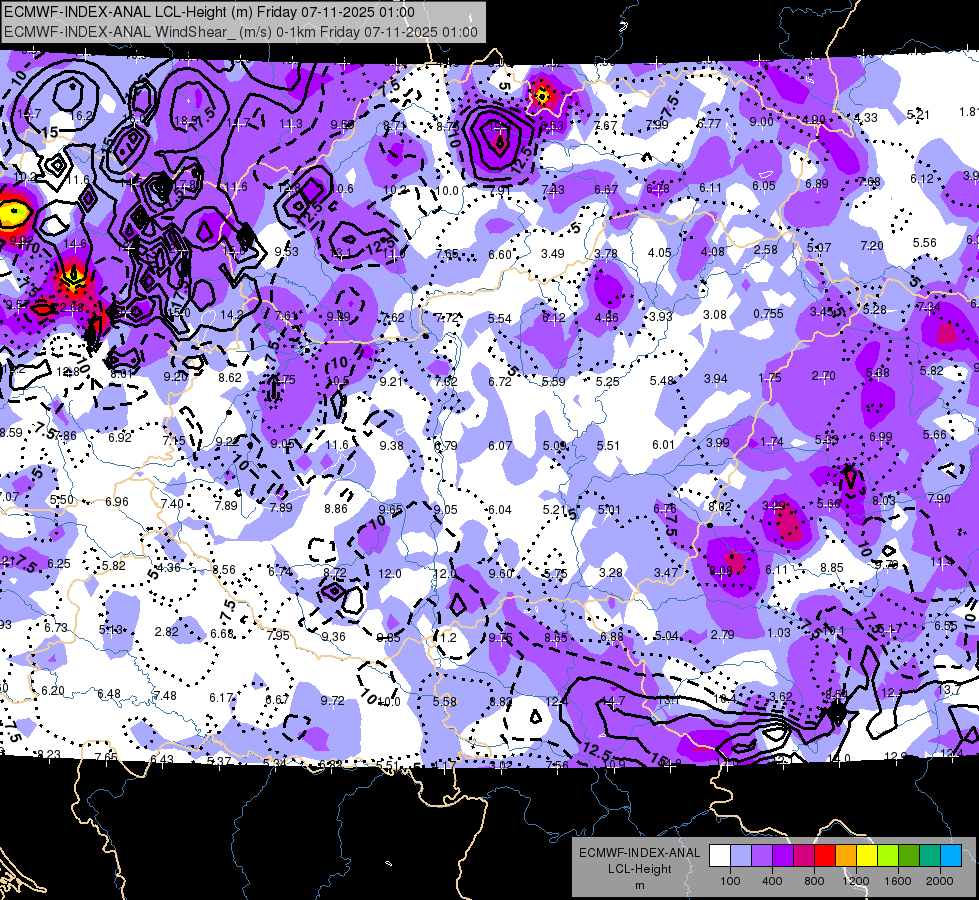Screen dimensions: 979x900
Task: Click the map value 2.79
Action: tap(722, 635)
